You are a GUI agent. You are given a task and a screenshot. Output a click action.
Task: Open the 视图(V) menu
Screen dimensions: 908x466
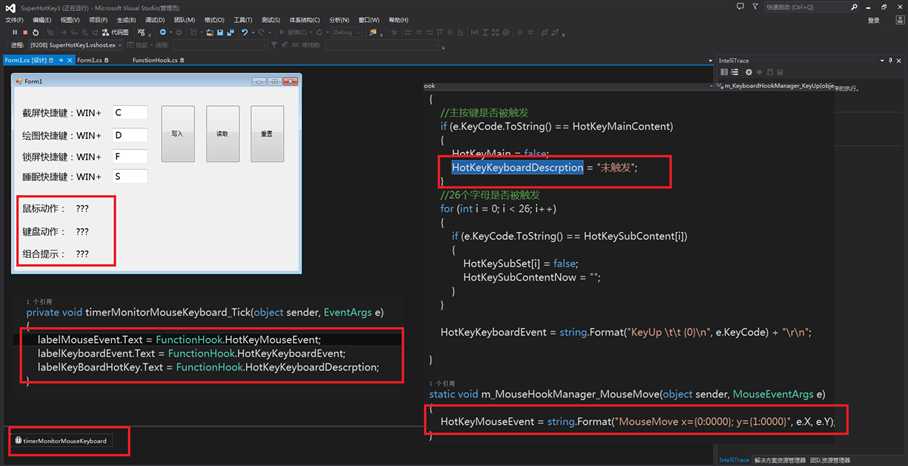(x=70, y=20)
